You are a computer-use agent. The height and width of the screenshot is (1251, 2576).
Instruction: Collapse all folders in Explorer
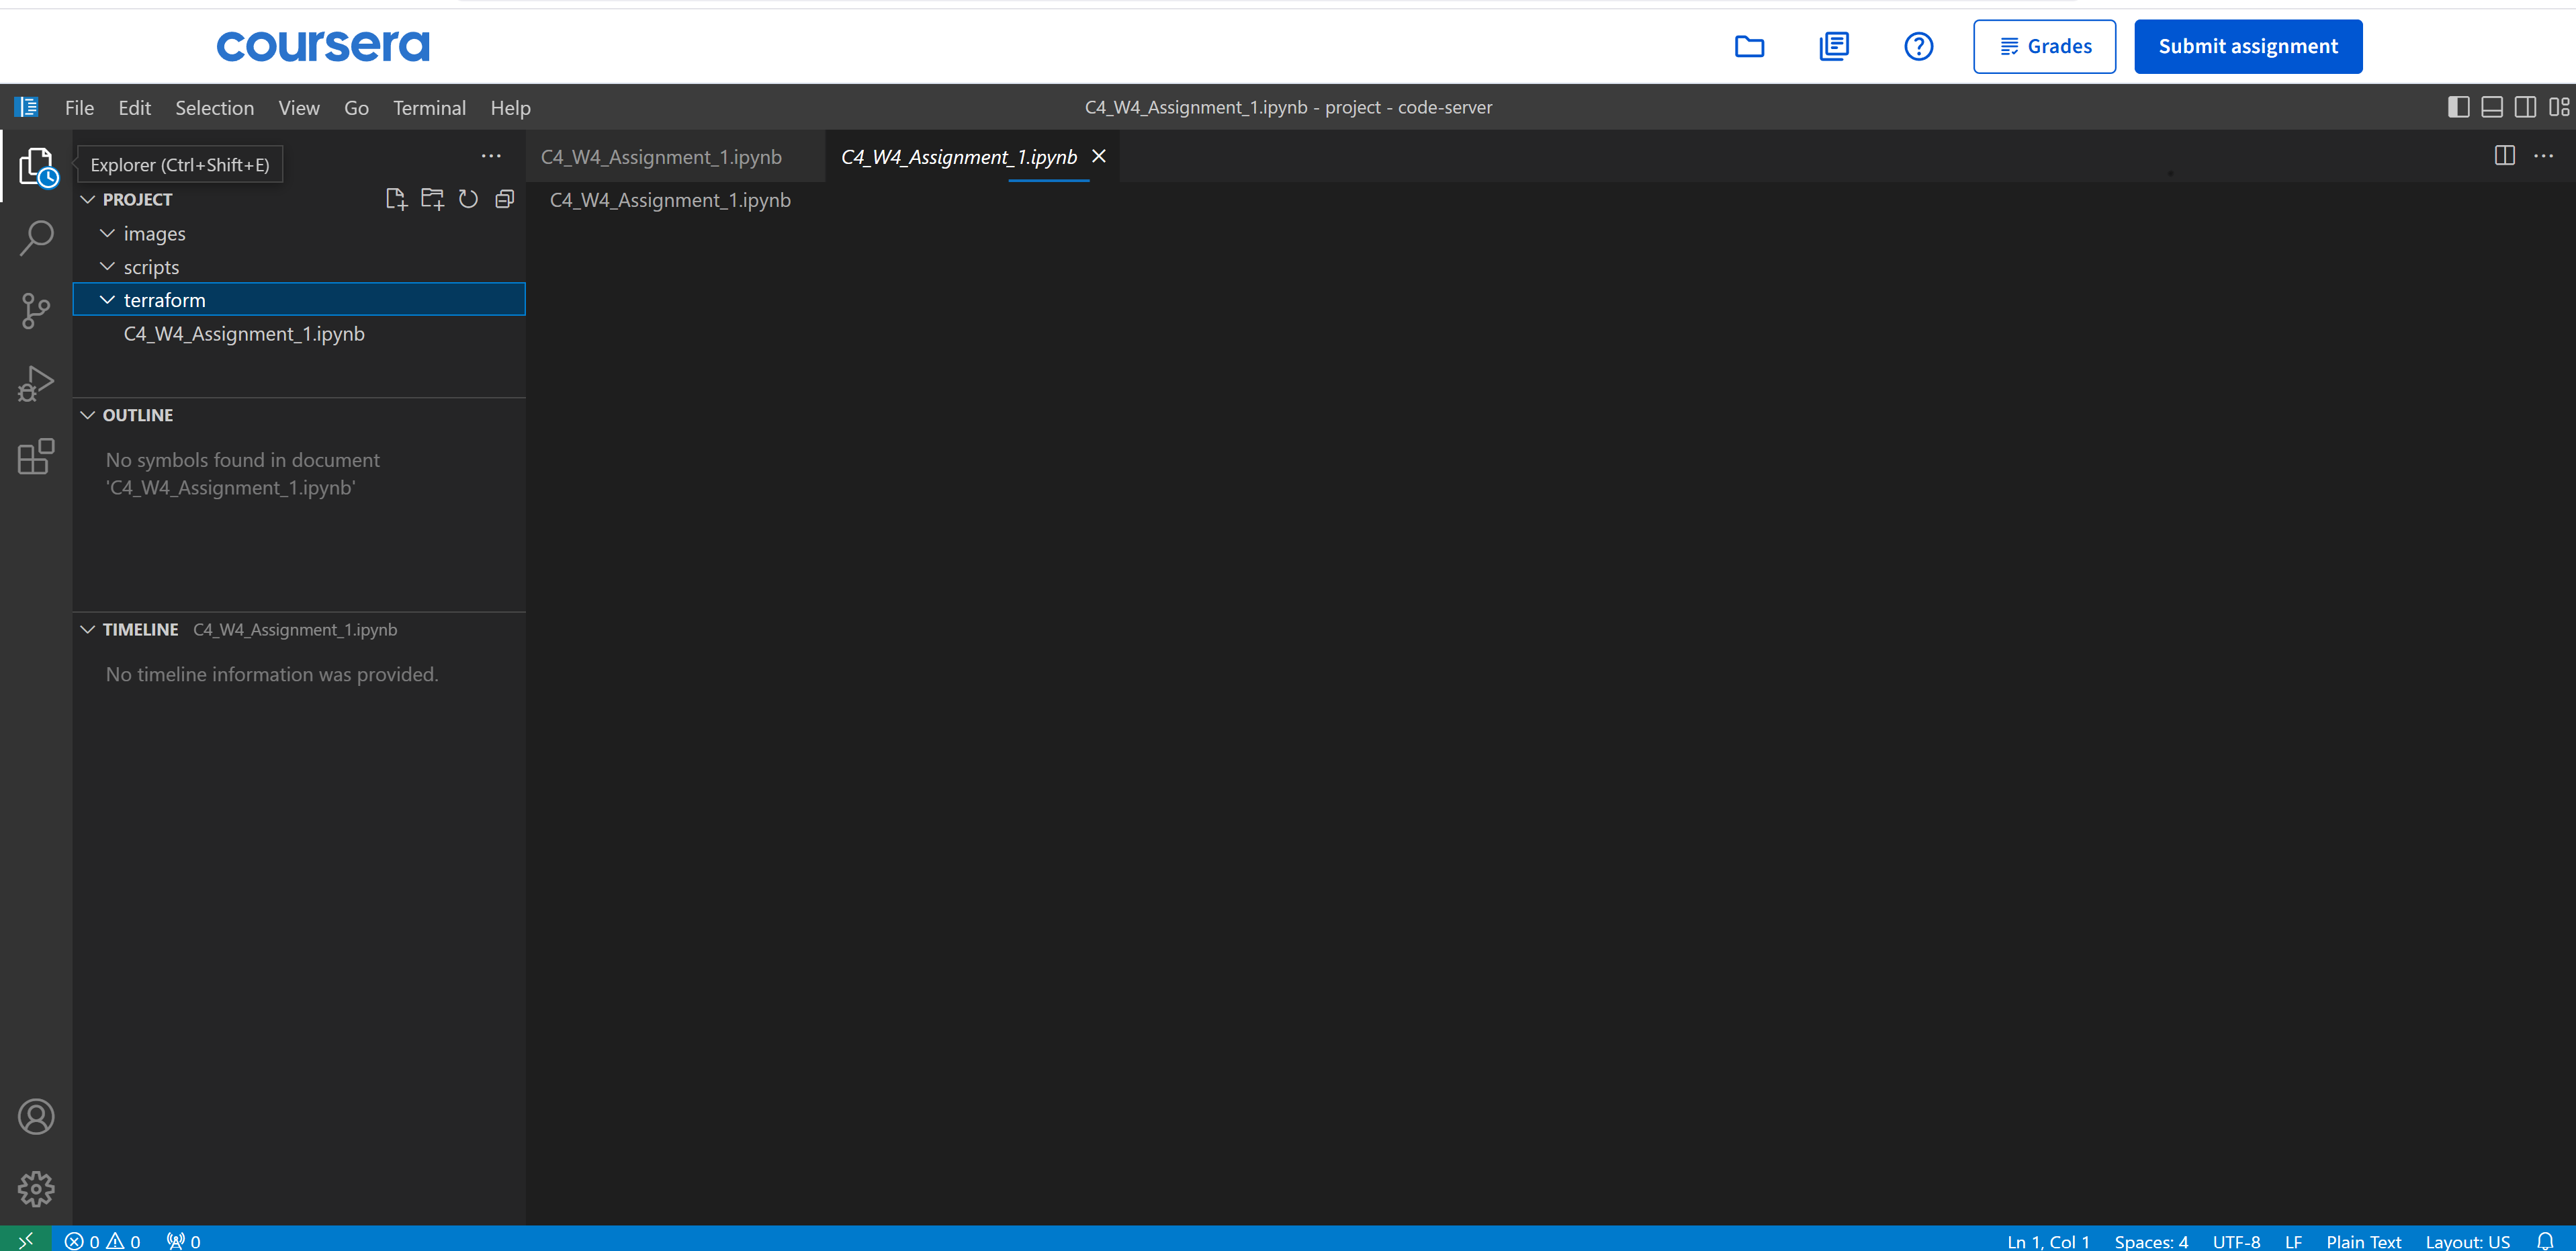point(504,199)
